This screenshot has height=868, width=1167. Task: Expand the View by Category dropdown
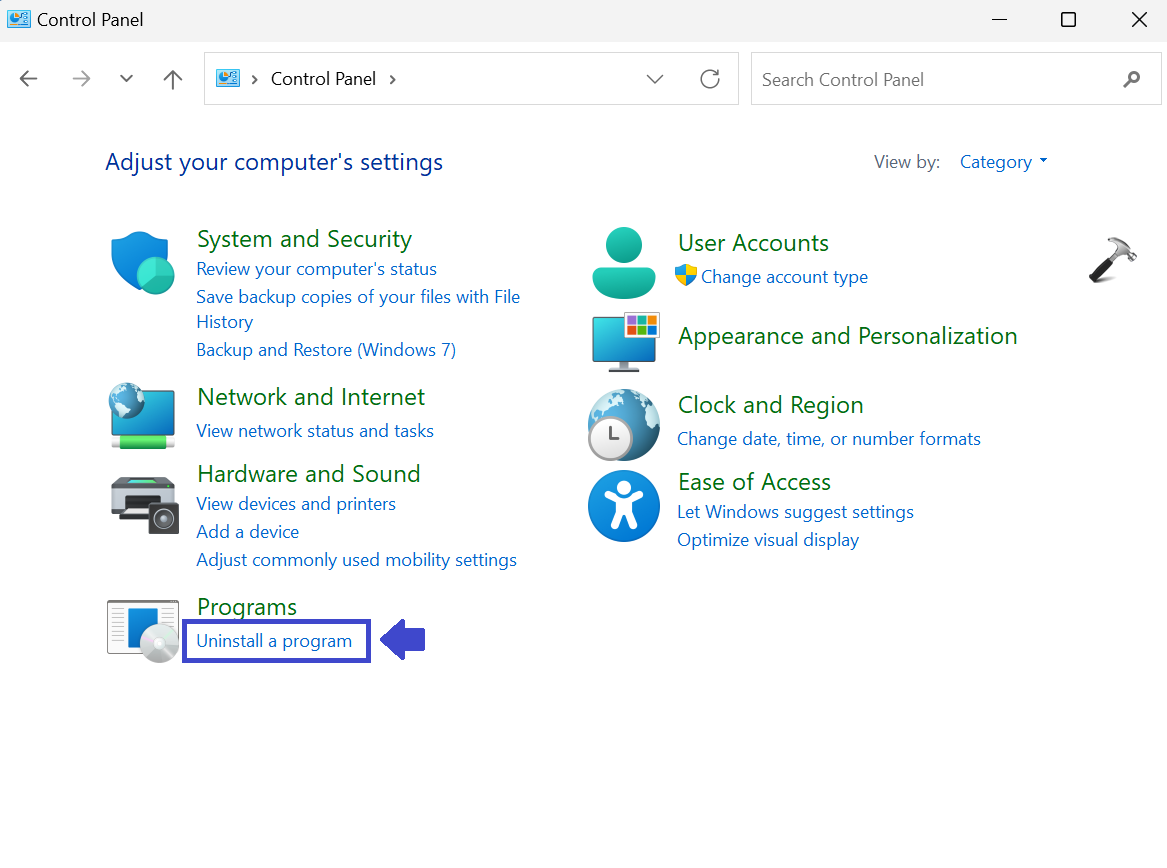point(1003,162)
